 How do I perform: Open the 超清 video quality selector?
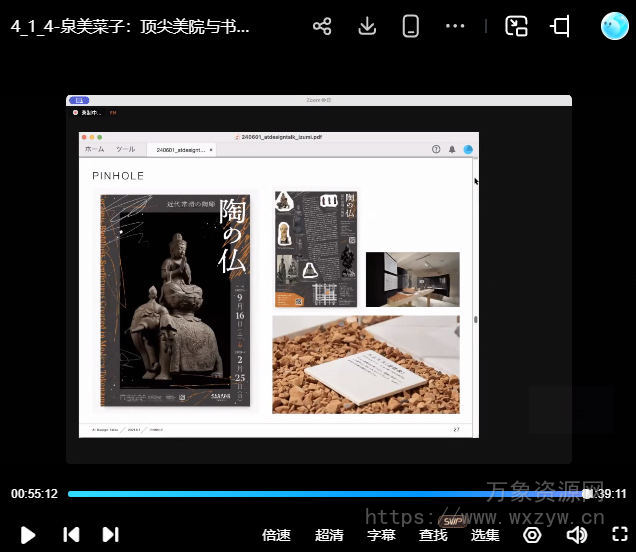329,535
